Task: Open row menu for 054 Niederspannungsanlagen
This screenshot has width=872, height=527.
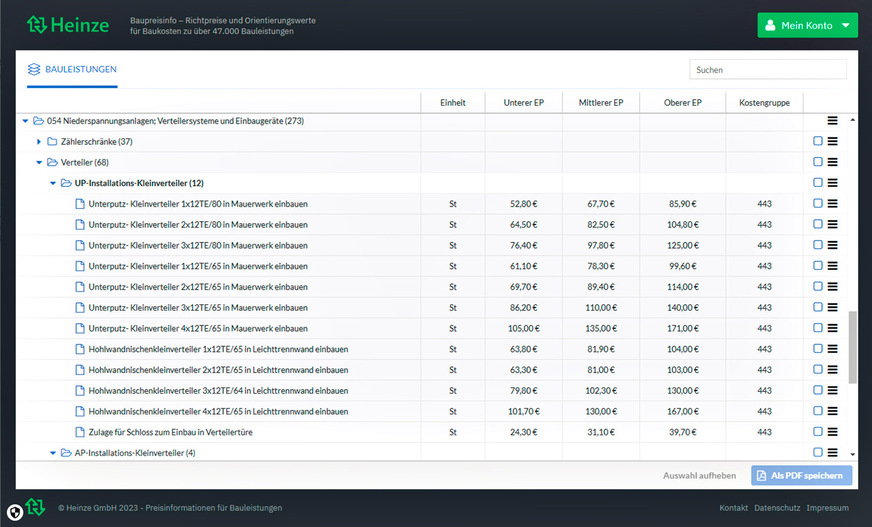Action: (x=832, y=120)
